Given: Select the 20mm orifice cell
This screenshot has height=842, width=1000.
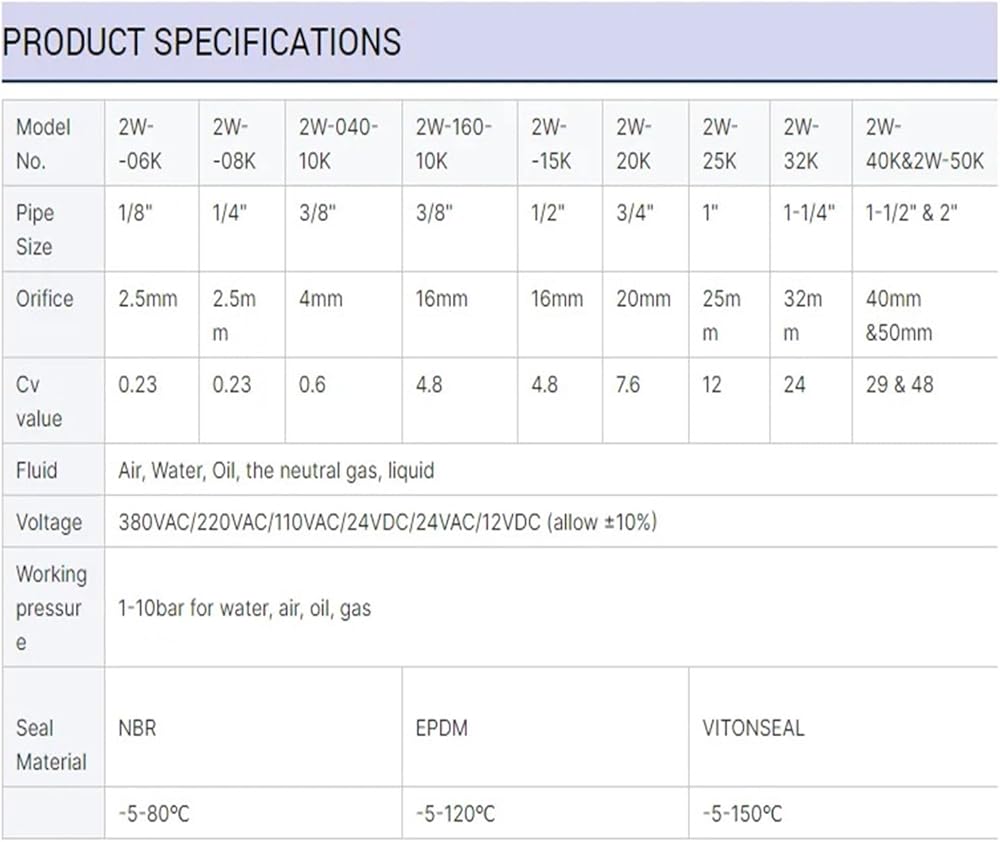Looking at the screenshot, I should (645, 314).
